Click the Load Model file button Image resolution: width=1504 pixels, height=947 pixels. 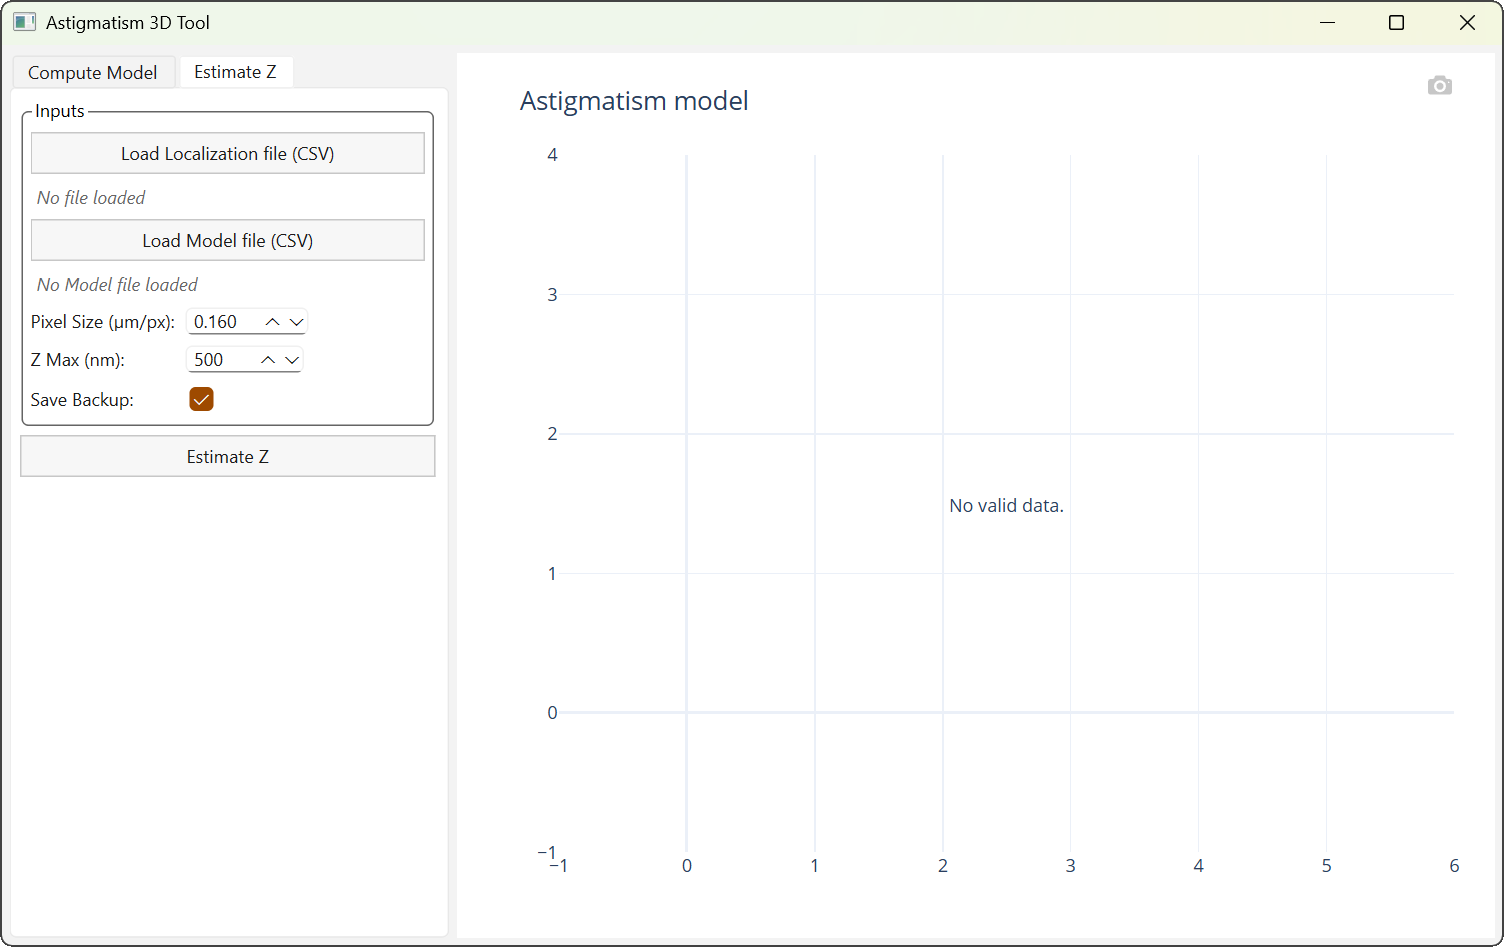[x=227, y=240]
